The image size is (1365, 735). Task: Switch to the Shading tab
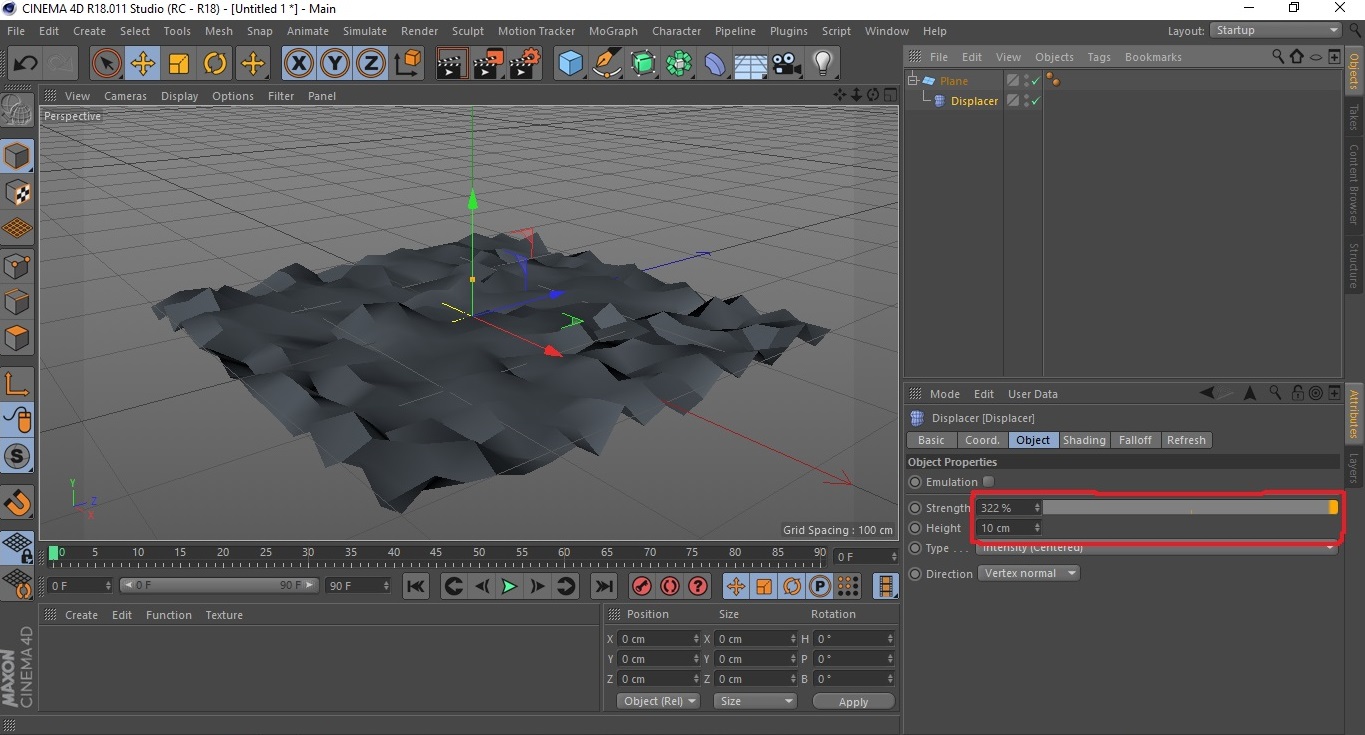1084,440
